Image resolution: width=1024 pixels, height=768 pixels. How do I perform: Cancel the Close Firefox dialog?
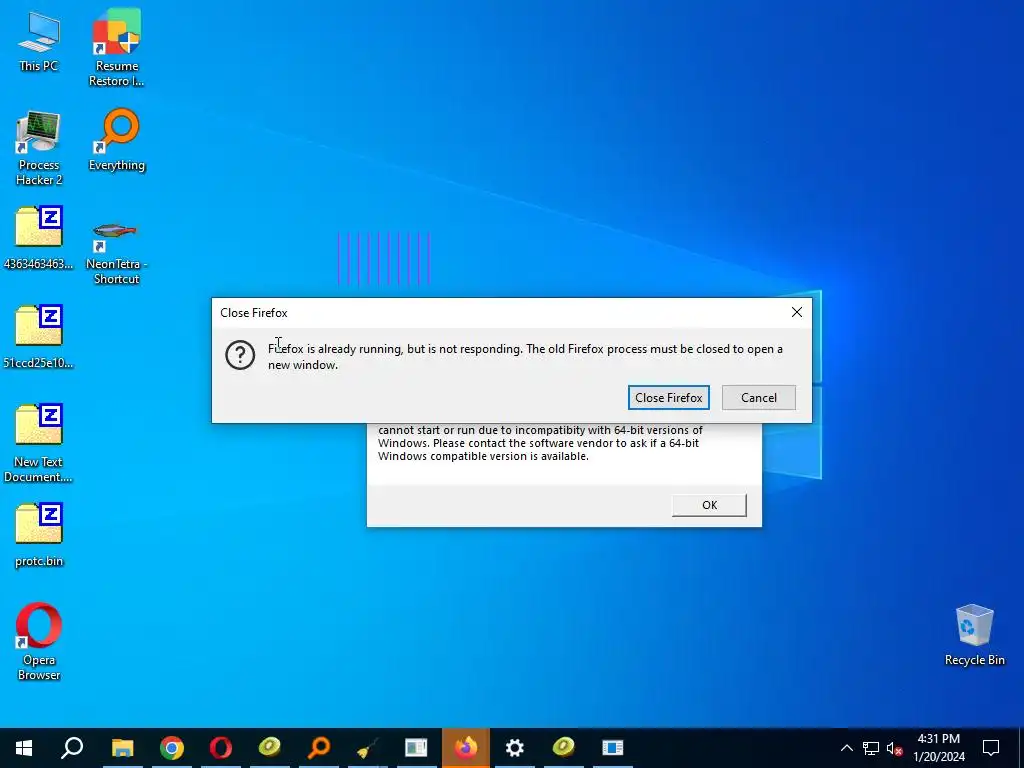(x=759, y=398)
